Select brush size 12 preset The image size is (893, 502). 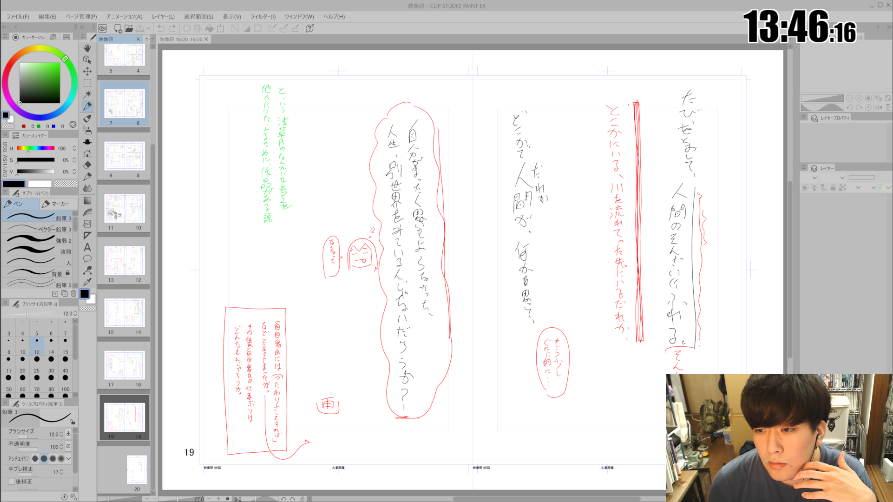(37, 346)
